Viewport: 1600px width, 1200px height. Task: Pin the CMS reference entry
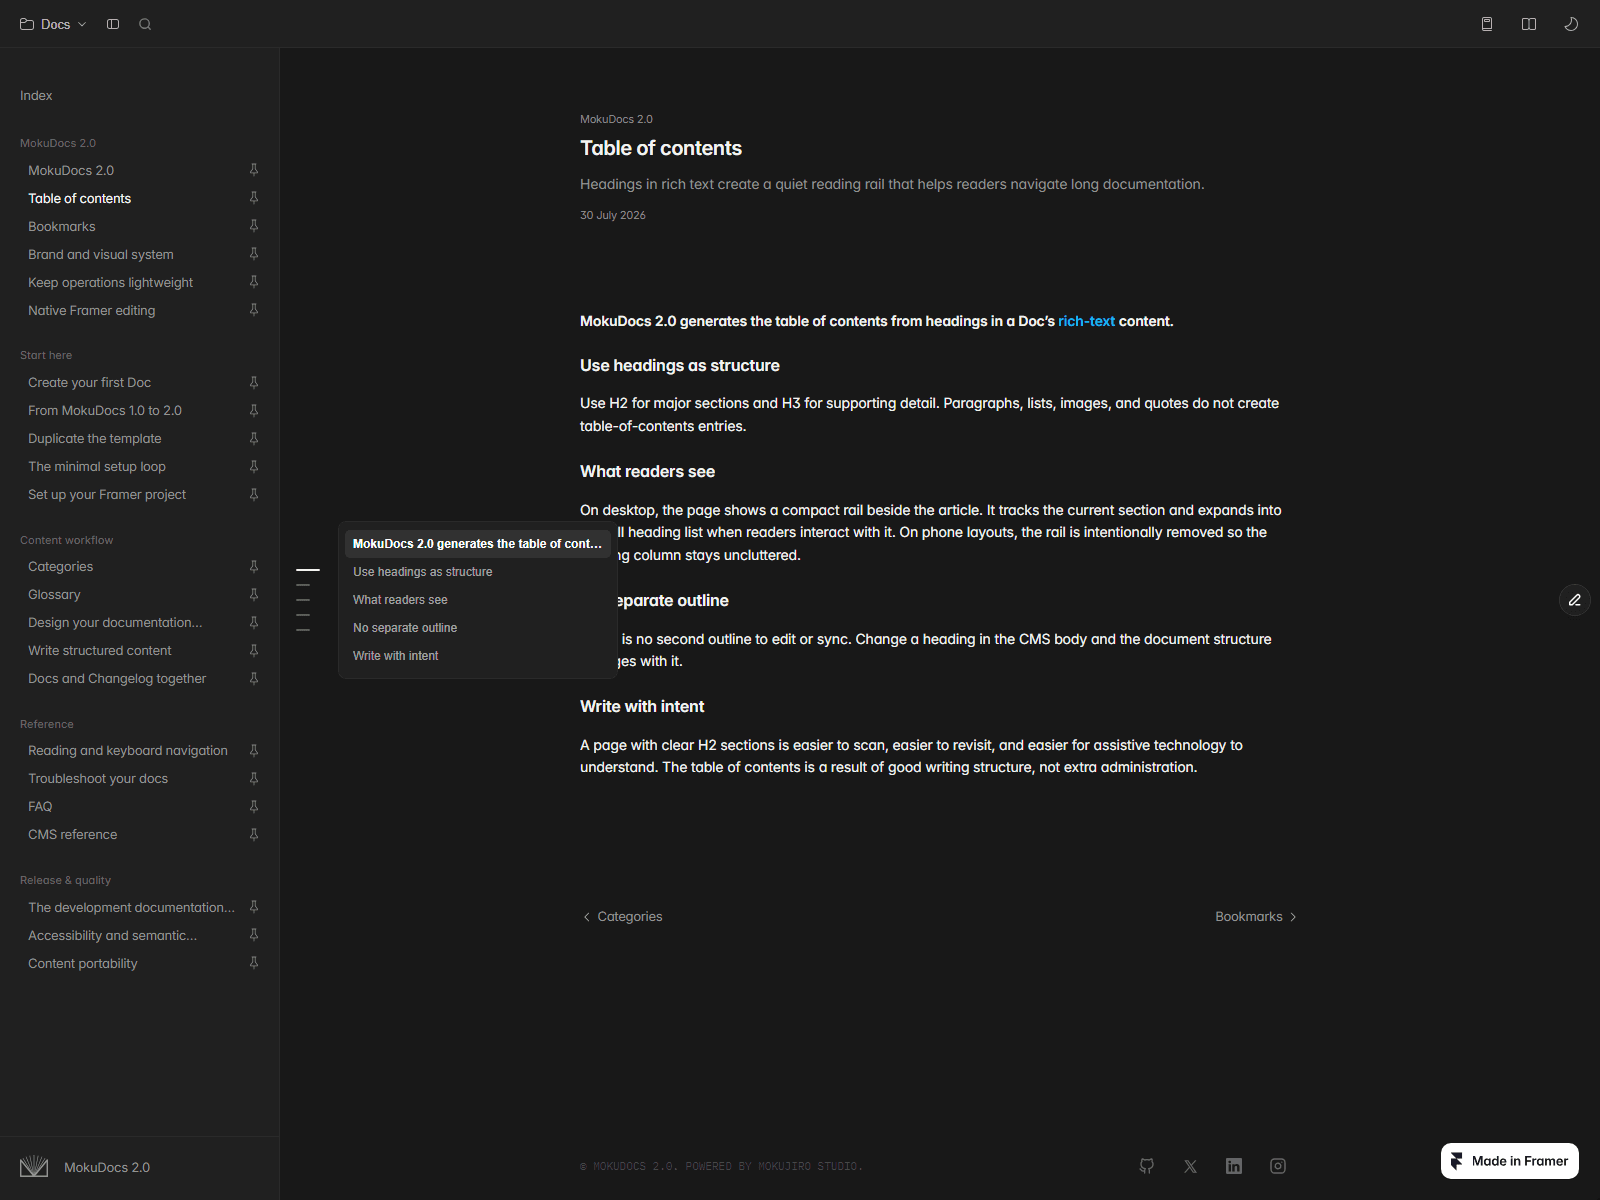pos(254,834)
